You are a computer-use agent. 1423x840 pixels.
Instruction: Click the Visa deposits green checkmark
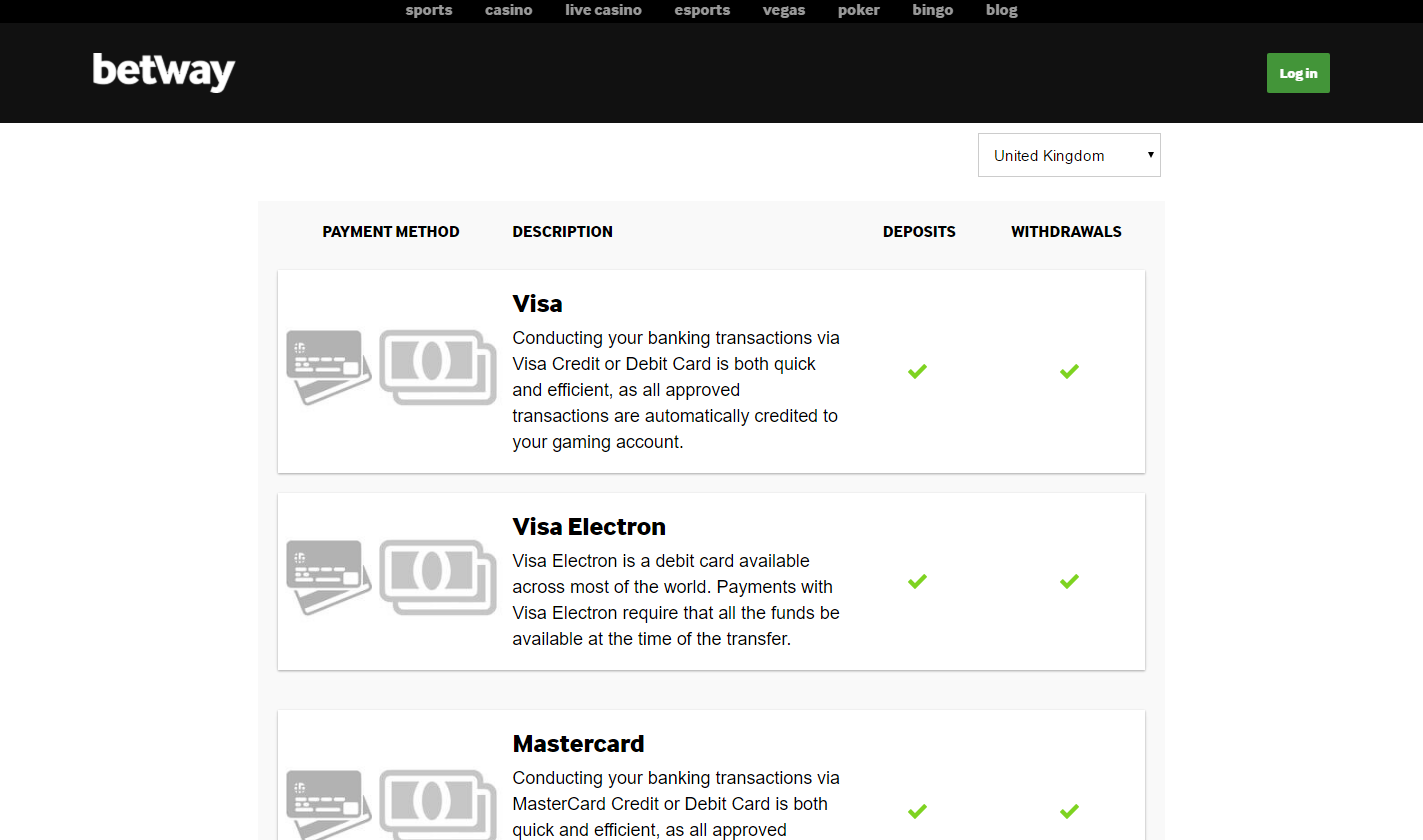(917, 371)
